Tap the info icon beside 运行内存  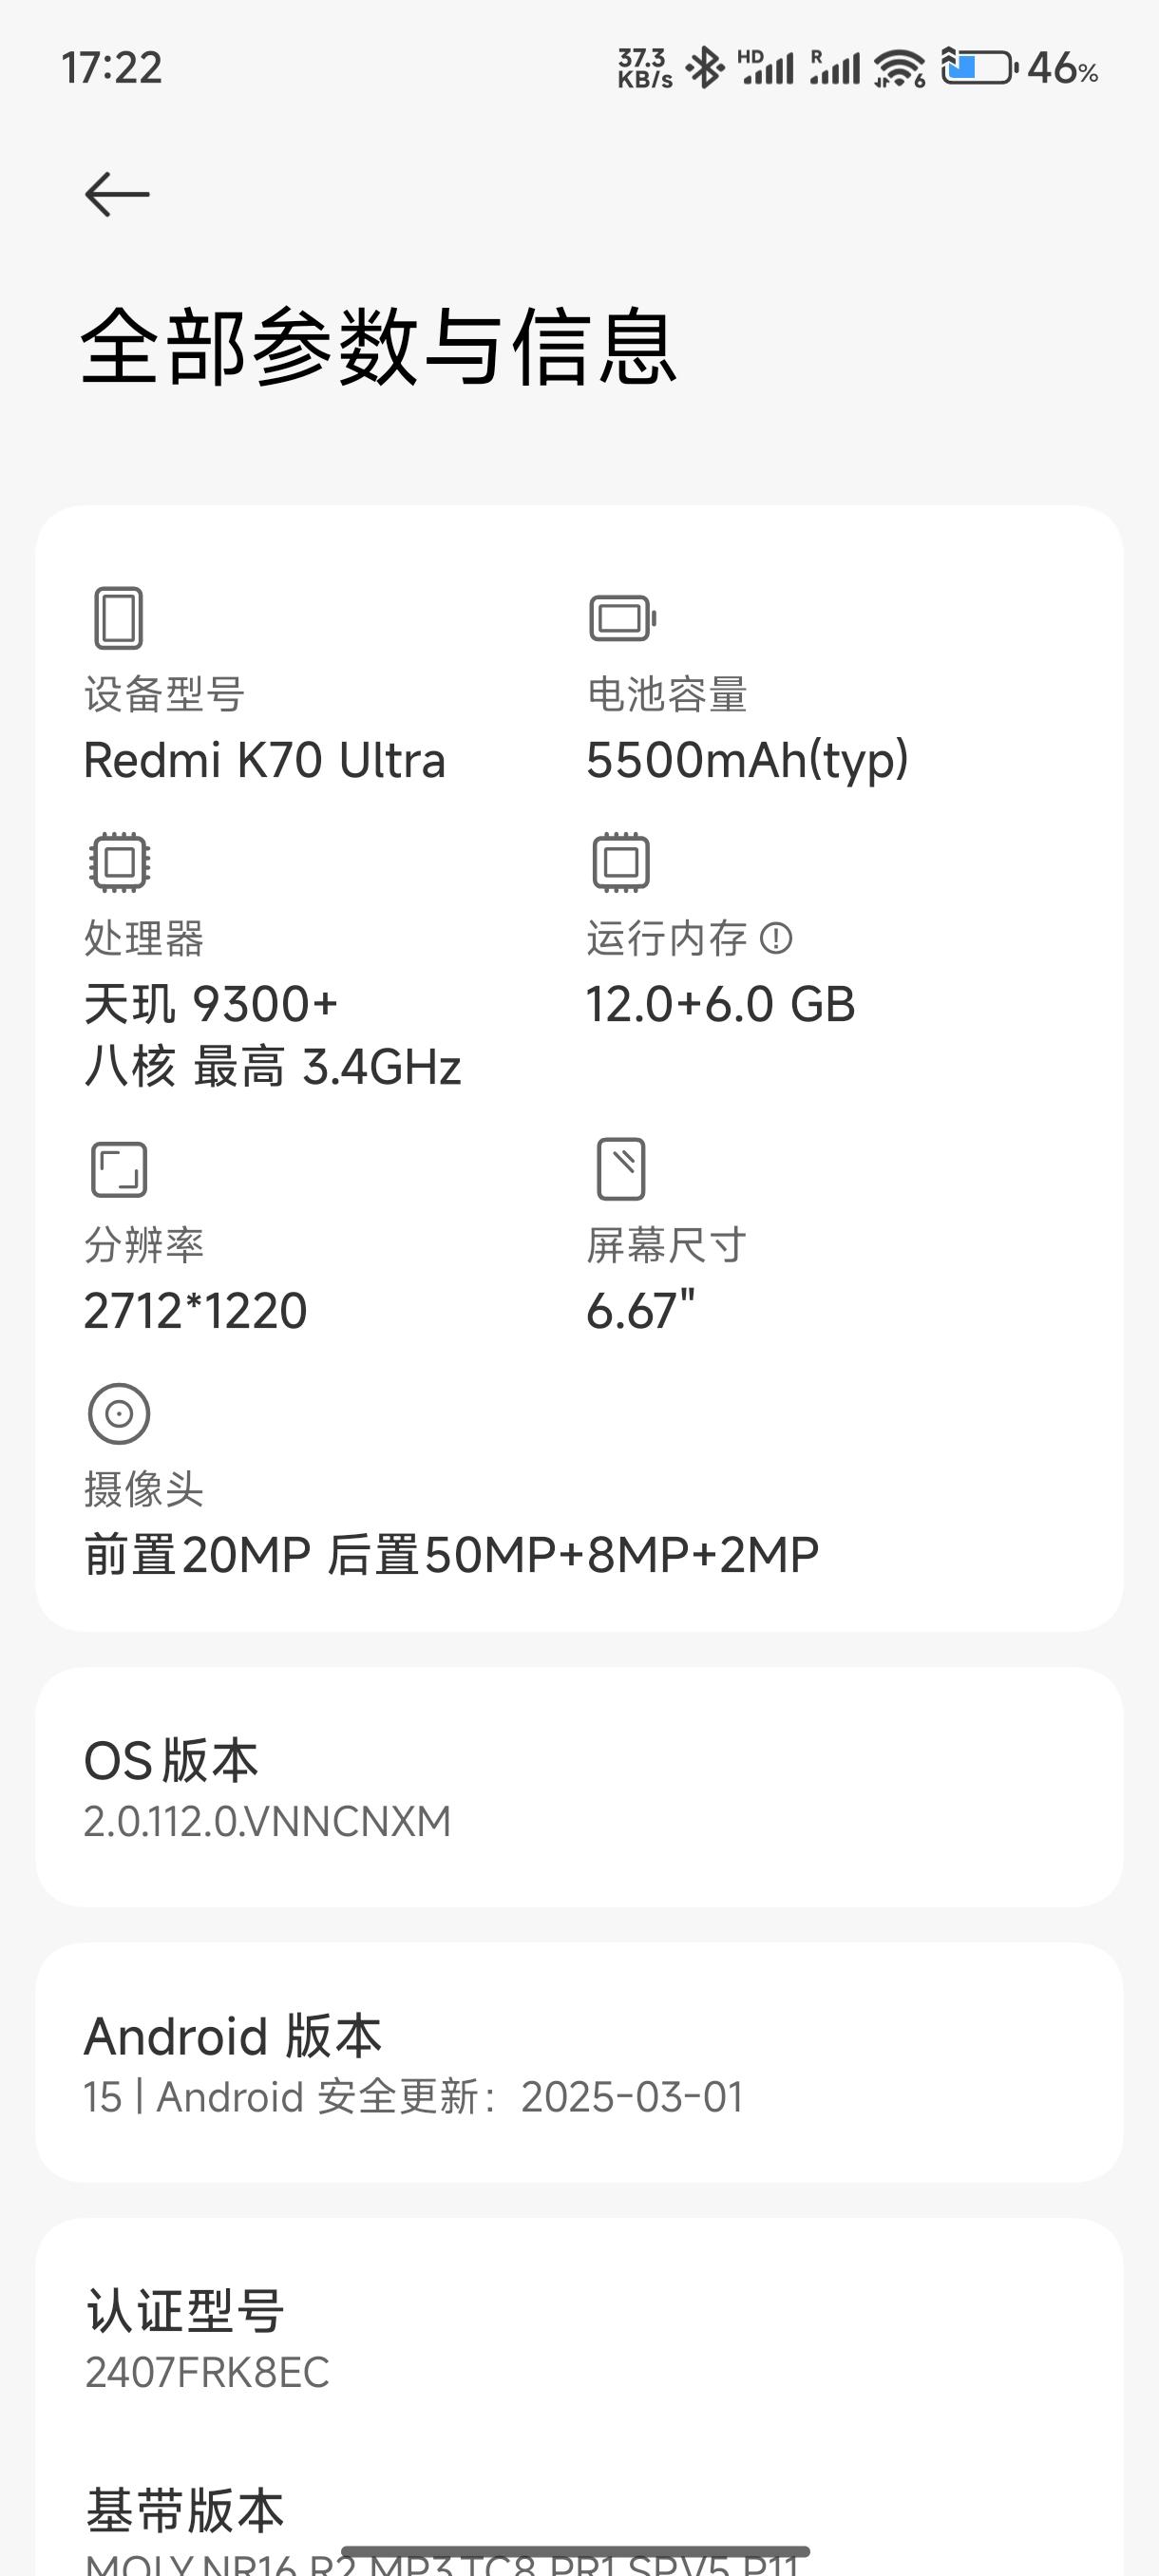776,938
